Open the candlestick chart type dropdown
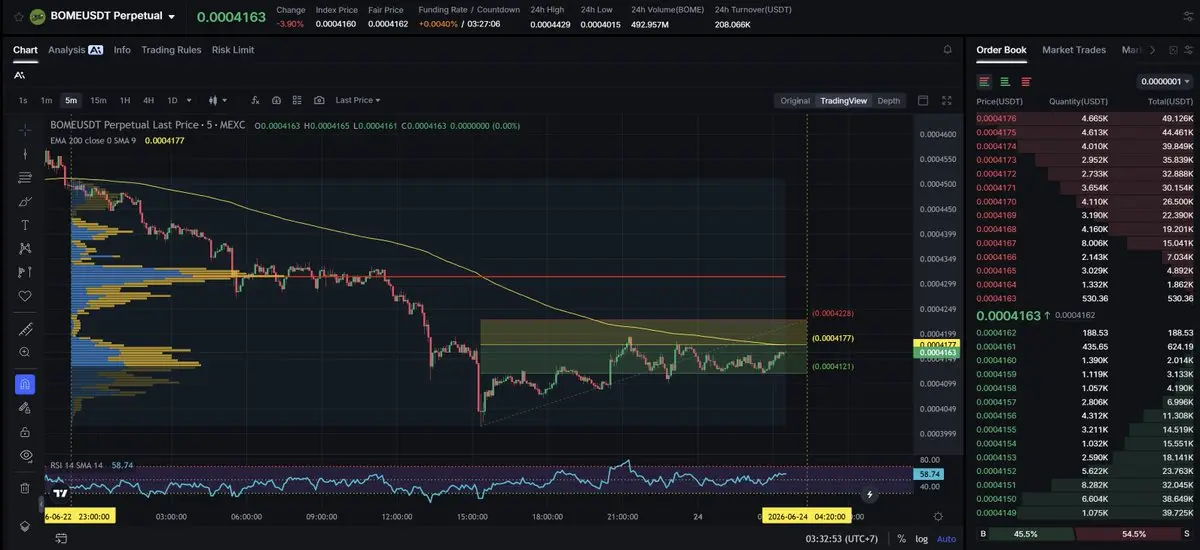This screenshot has height=550, width=1200. point(217,100)
